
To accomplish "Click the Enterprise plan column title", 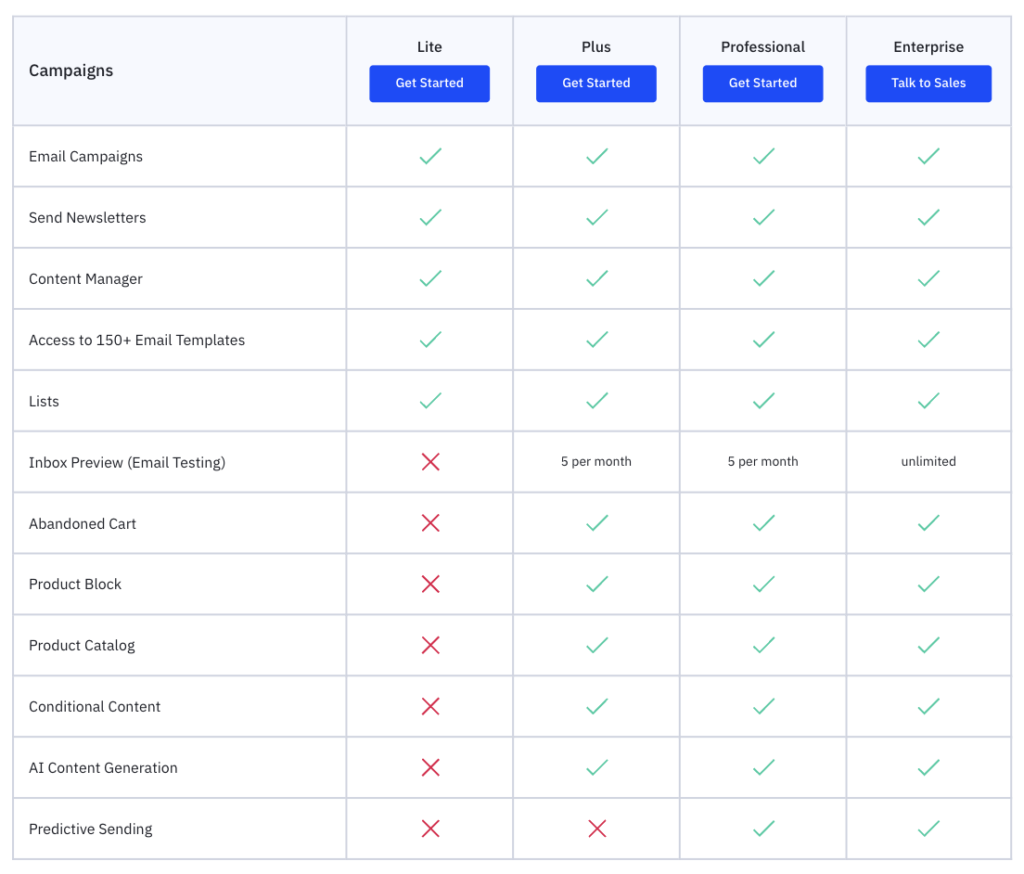I will click(x=928, y=47).
